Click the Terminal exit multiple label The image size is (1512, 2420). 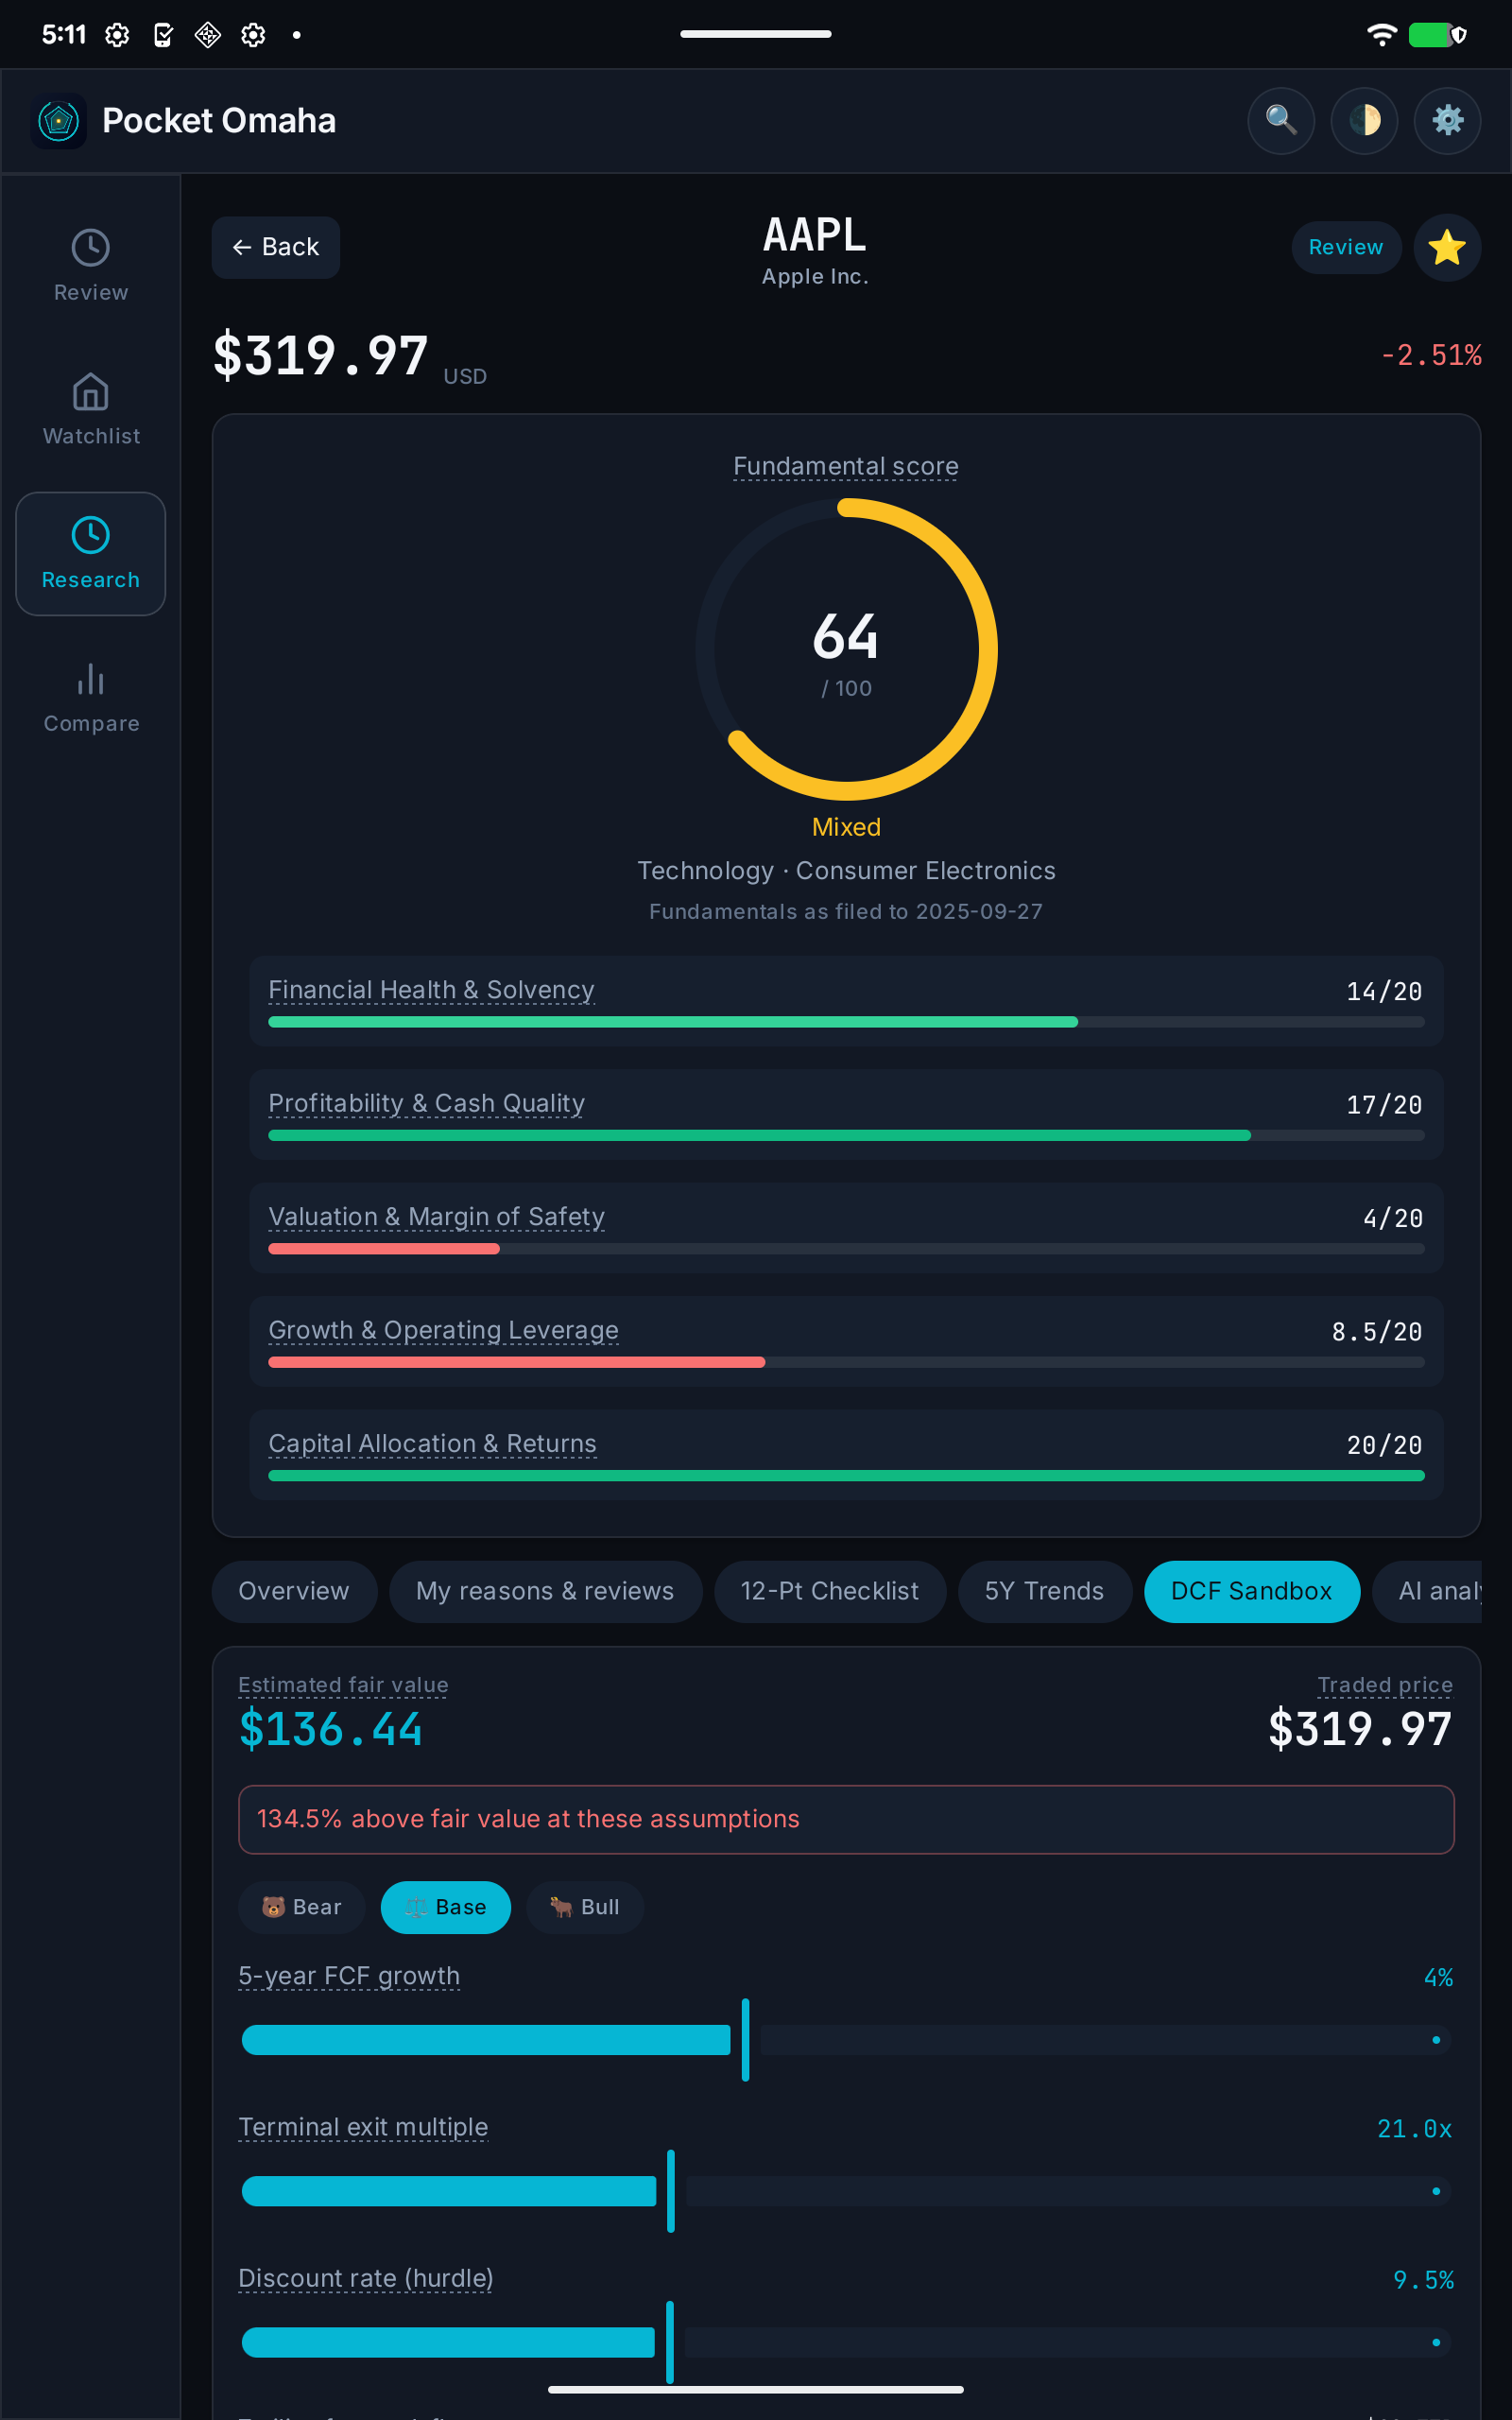point(363,2127)
